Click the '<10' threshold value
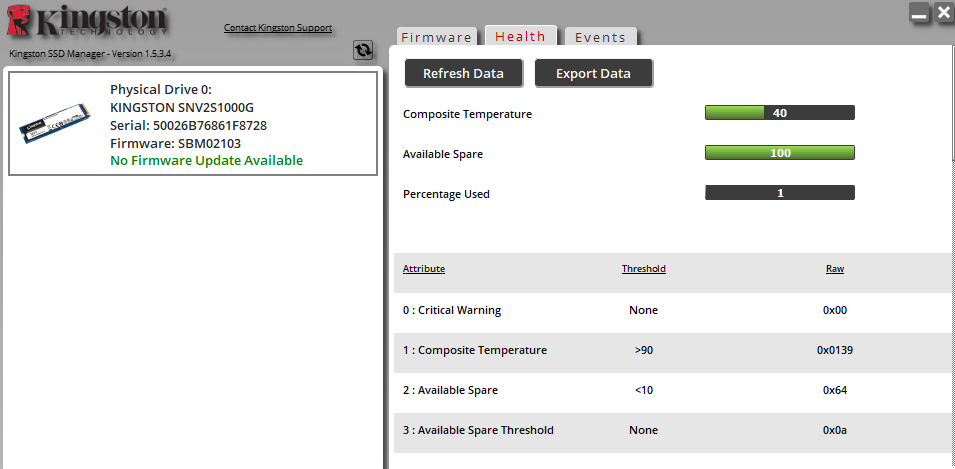Image resolution: width=955 pixels, height=469 pixels. pos(644,390)
